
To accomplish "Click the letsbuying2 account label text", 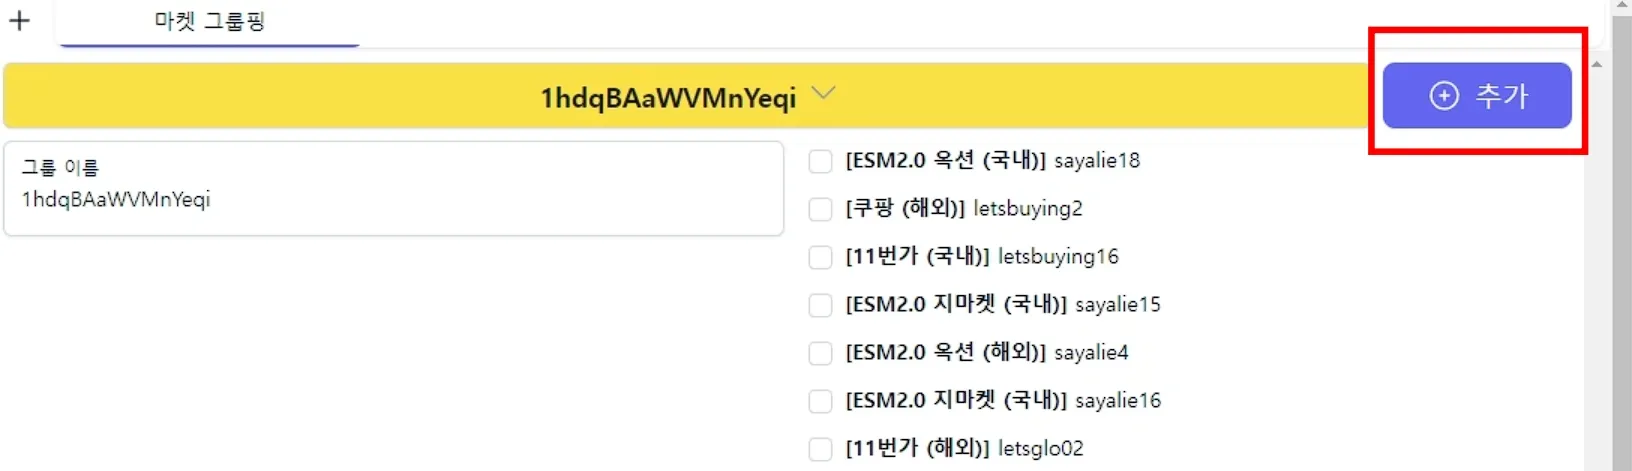I will (x=1027, y=209).
